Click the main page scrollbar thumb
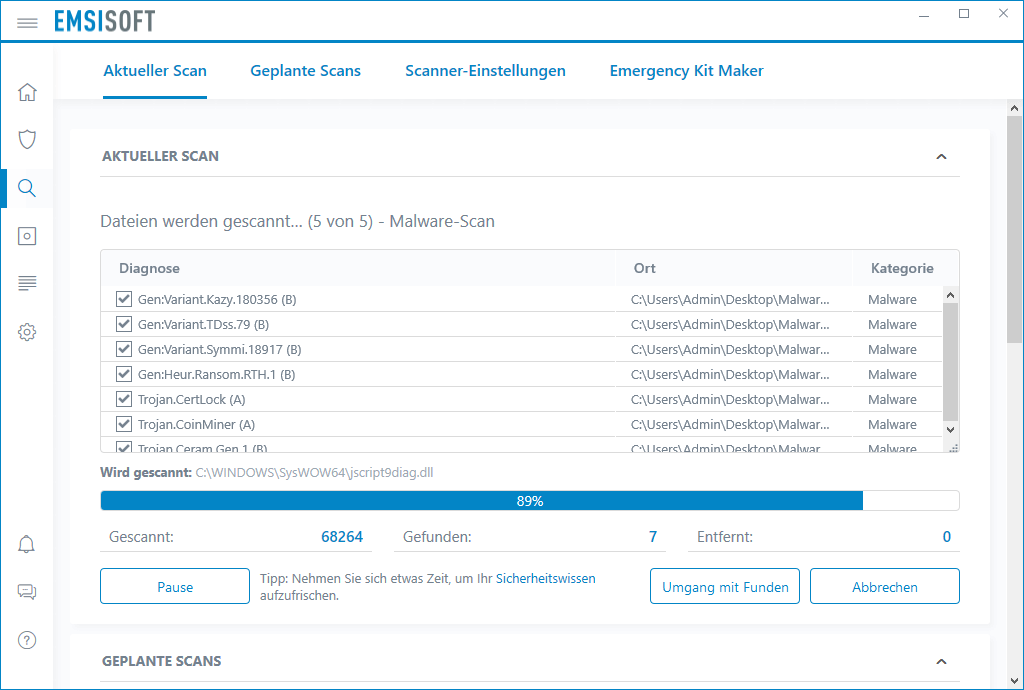This screenshot has height=690, width=1024. click(x=1014, y=229)
